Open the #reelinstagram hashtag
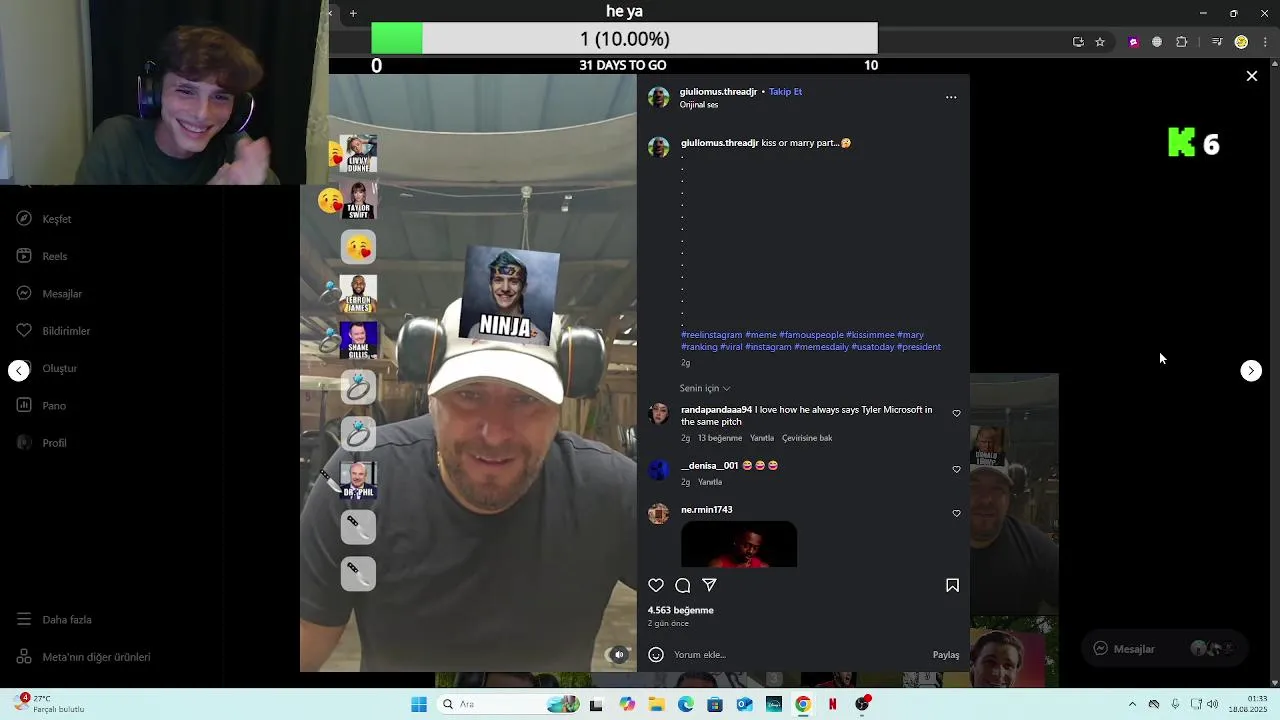Image resolution: width=1280 pixels, height=720 pixels. 712,335
